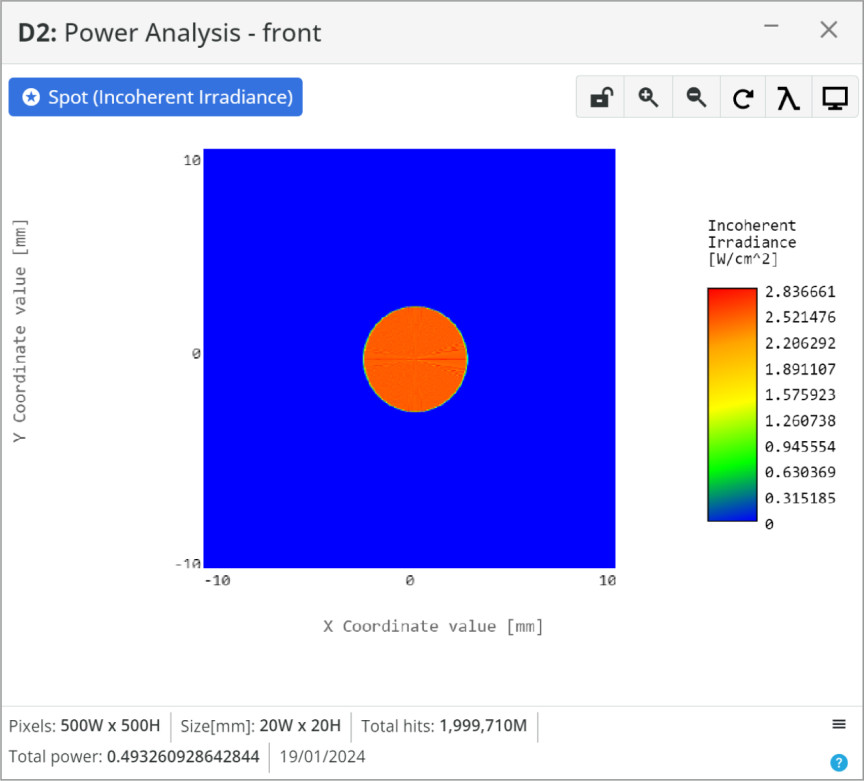Click the 1.575923 legend value
This screenshot has width=864, height=781.
pos(800,395)
